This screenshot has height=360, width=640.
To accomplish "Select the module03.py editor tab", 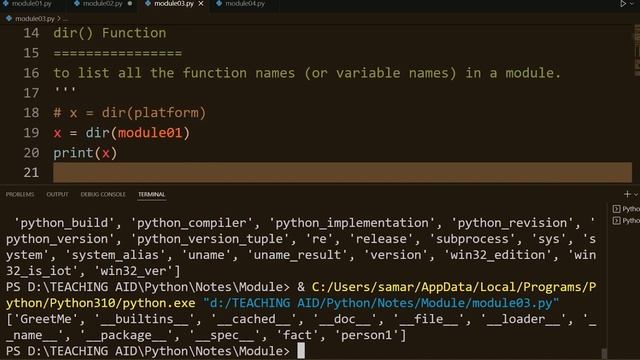I will click(174, 4).
